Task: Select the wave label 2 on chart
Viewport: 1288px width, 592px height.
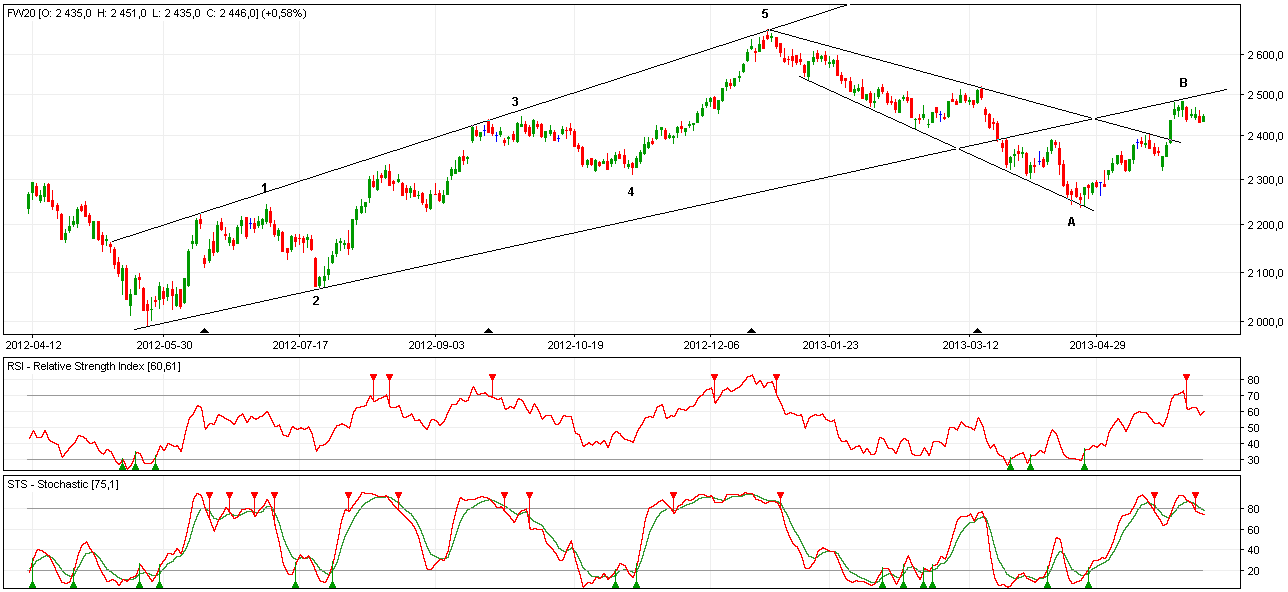Action: (x=316, y=300)
